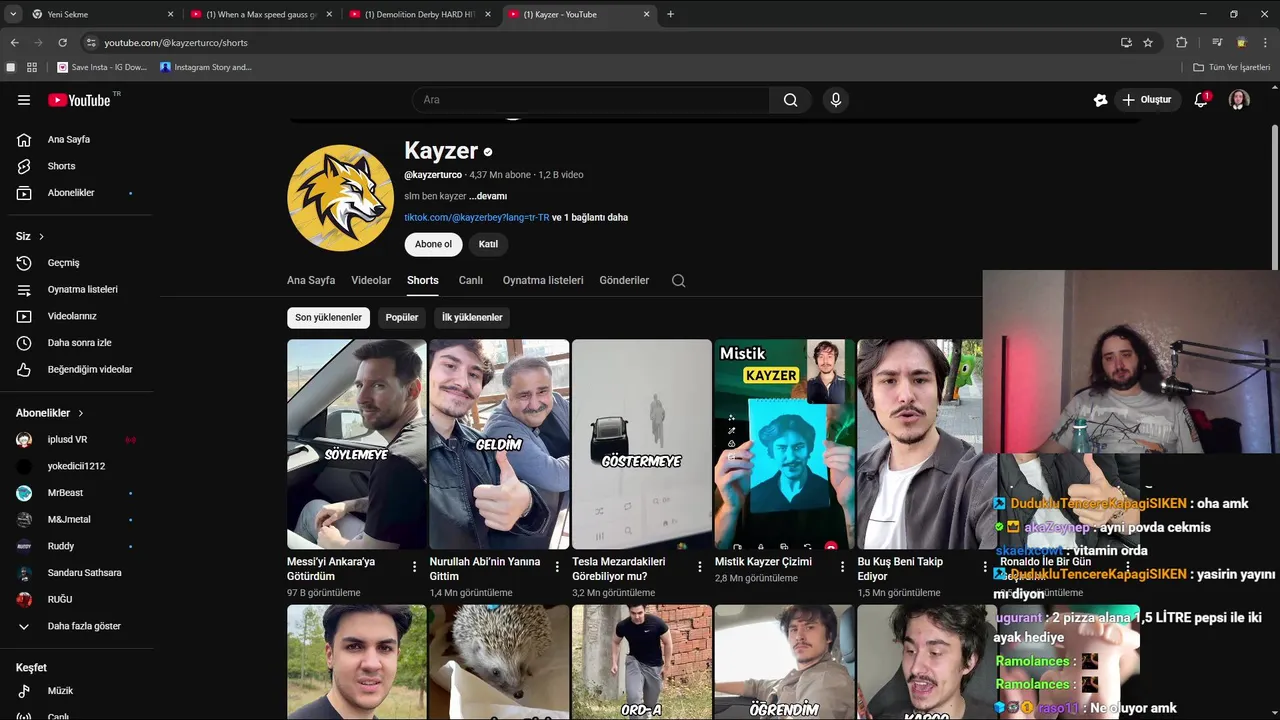Screen dimensions: 1280x720
Task: Open Save Insta bookmark in bookmarks bar
Action: click(102, 67)
